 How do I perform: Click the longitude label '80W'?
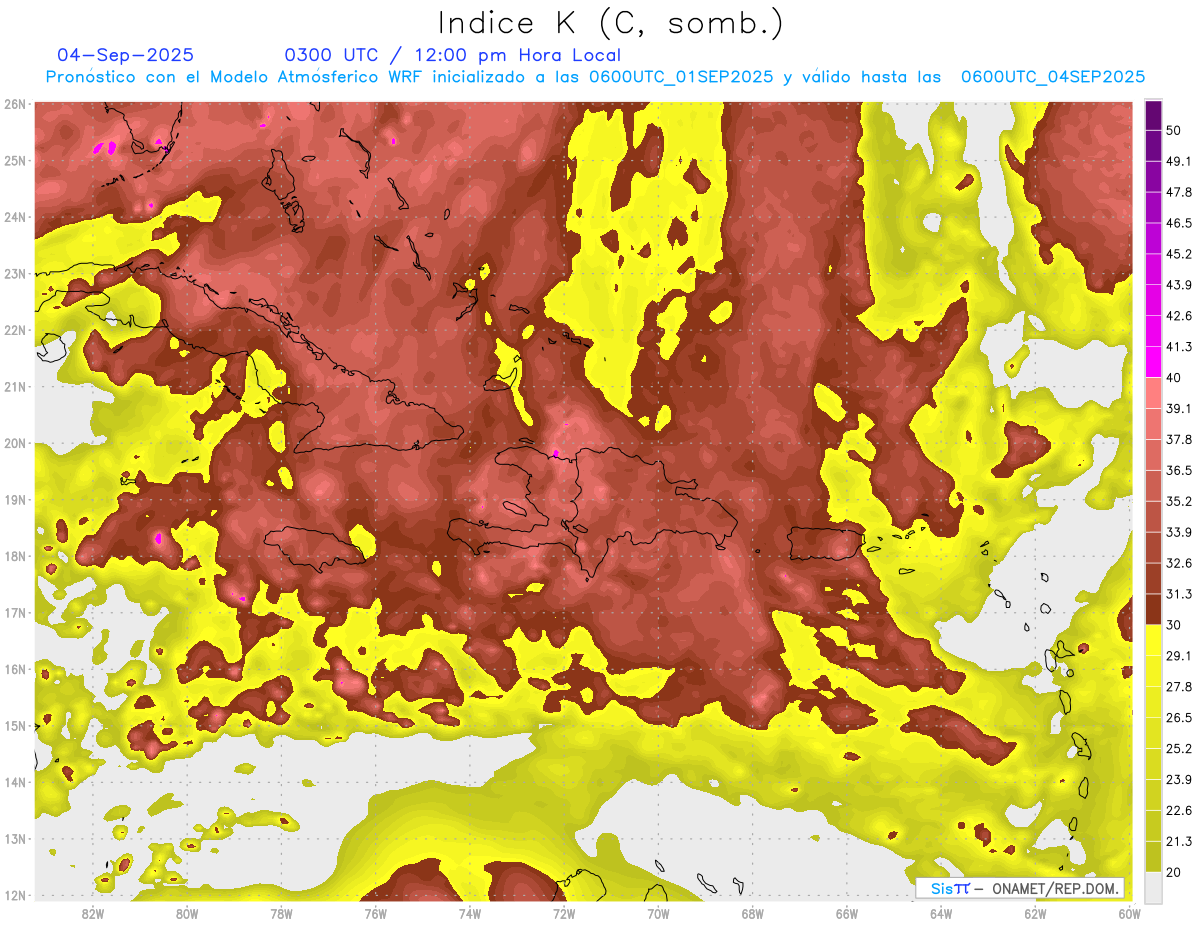[x=187, y=914]
